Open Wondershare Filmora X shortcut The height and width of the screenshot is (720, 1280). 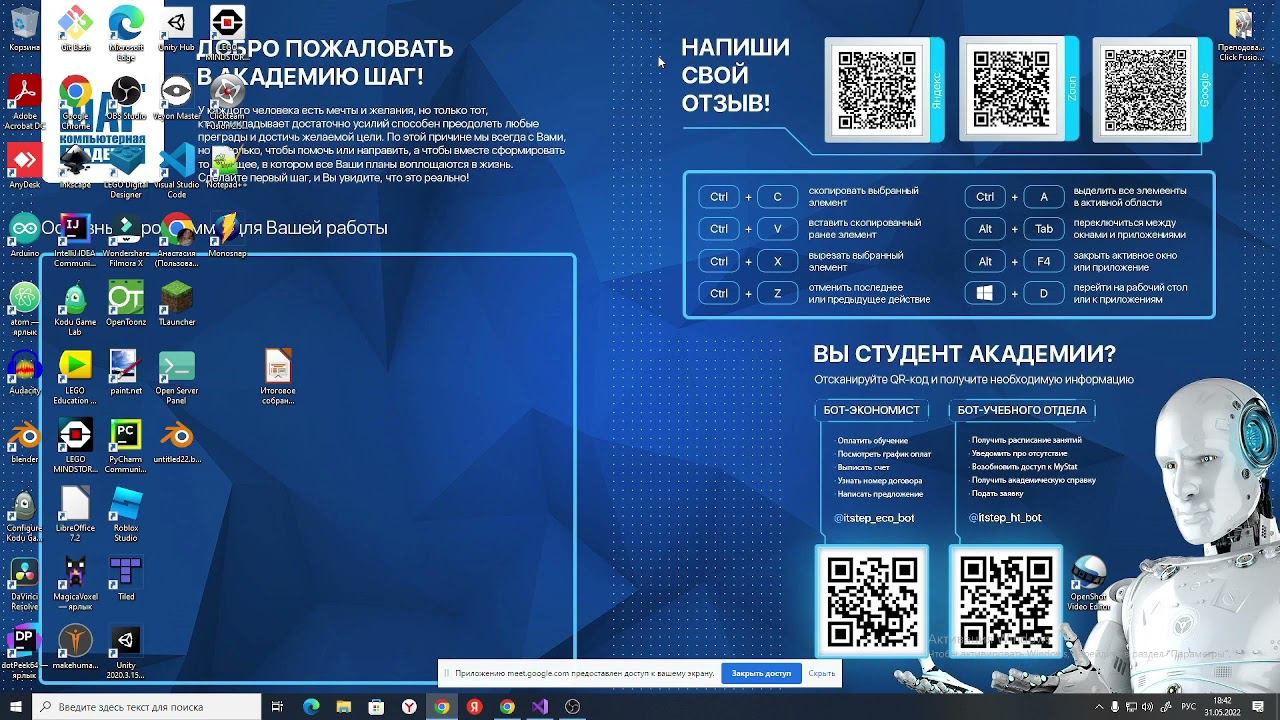click(x=126, y=240)
